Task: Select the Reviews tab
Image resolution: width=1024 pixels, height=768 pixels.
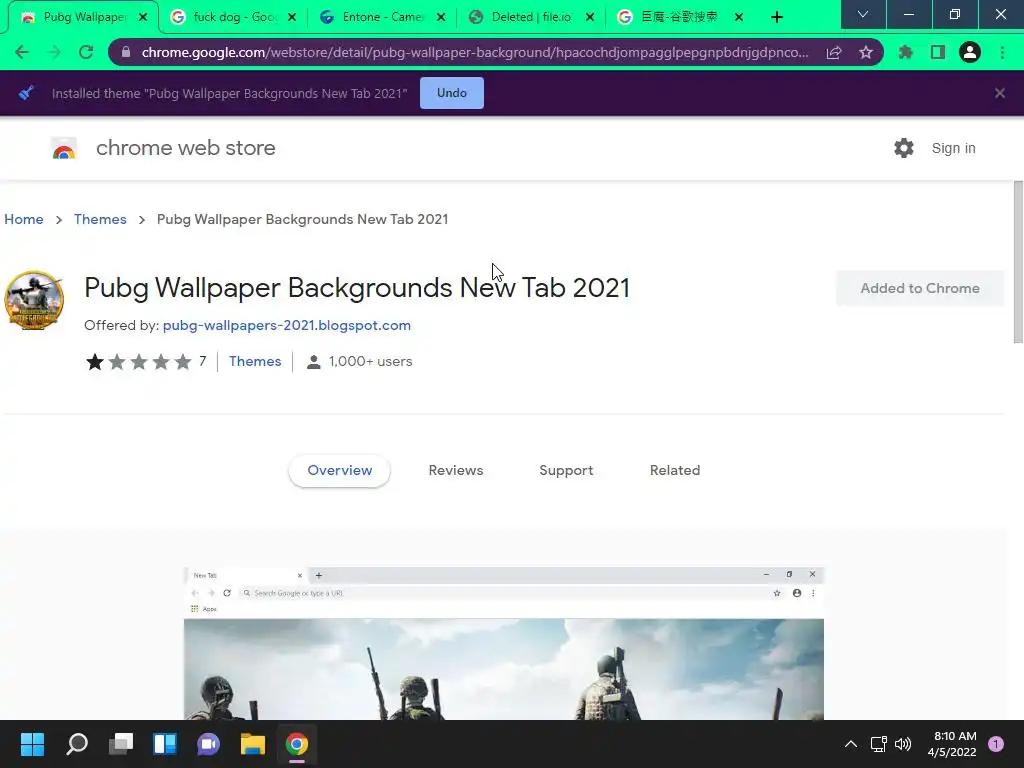Action: 456,470
